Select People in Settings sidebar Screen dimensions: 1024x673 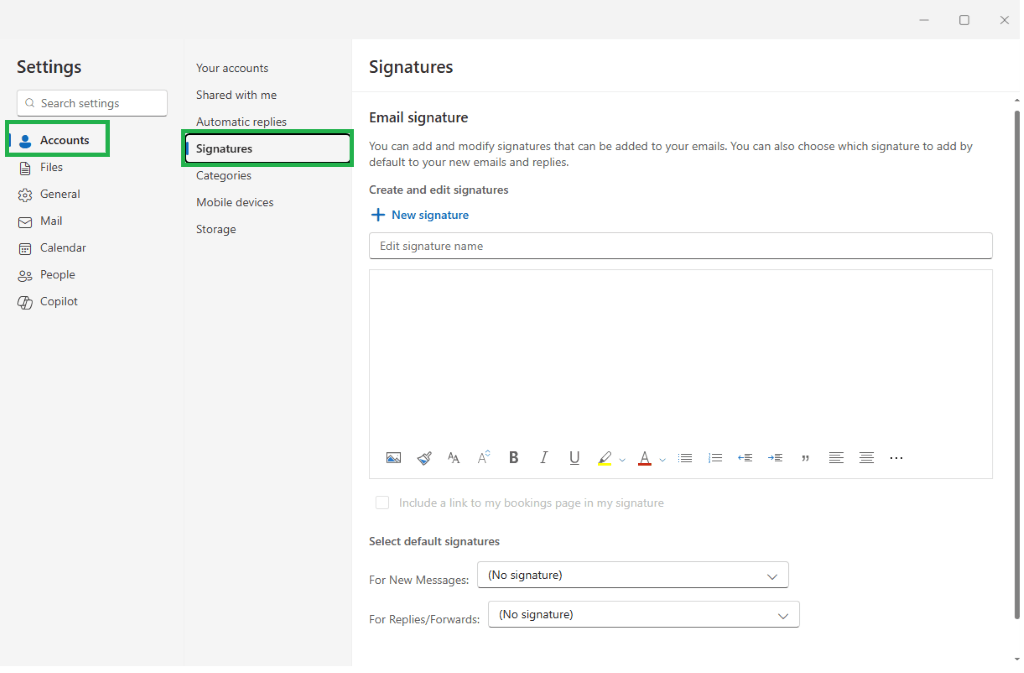(x=57, y=274)
